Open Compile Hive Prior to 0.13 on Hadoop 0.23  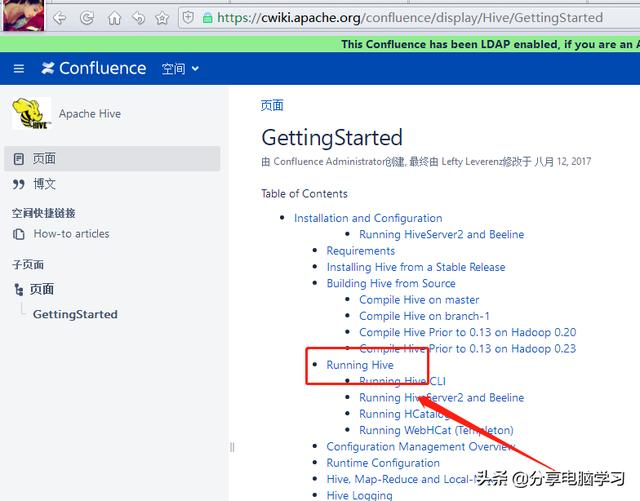(x=468, y=349)
